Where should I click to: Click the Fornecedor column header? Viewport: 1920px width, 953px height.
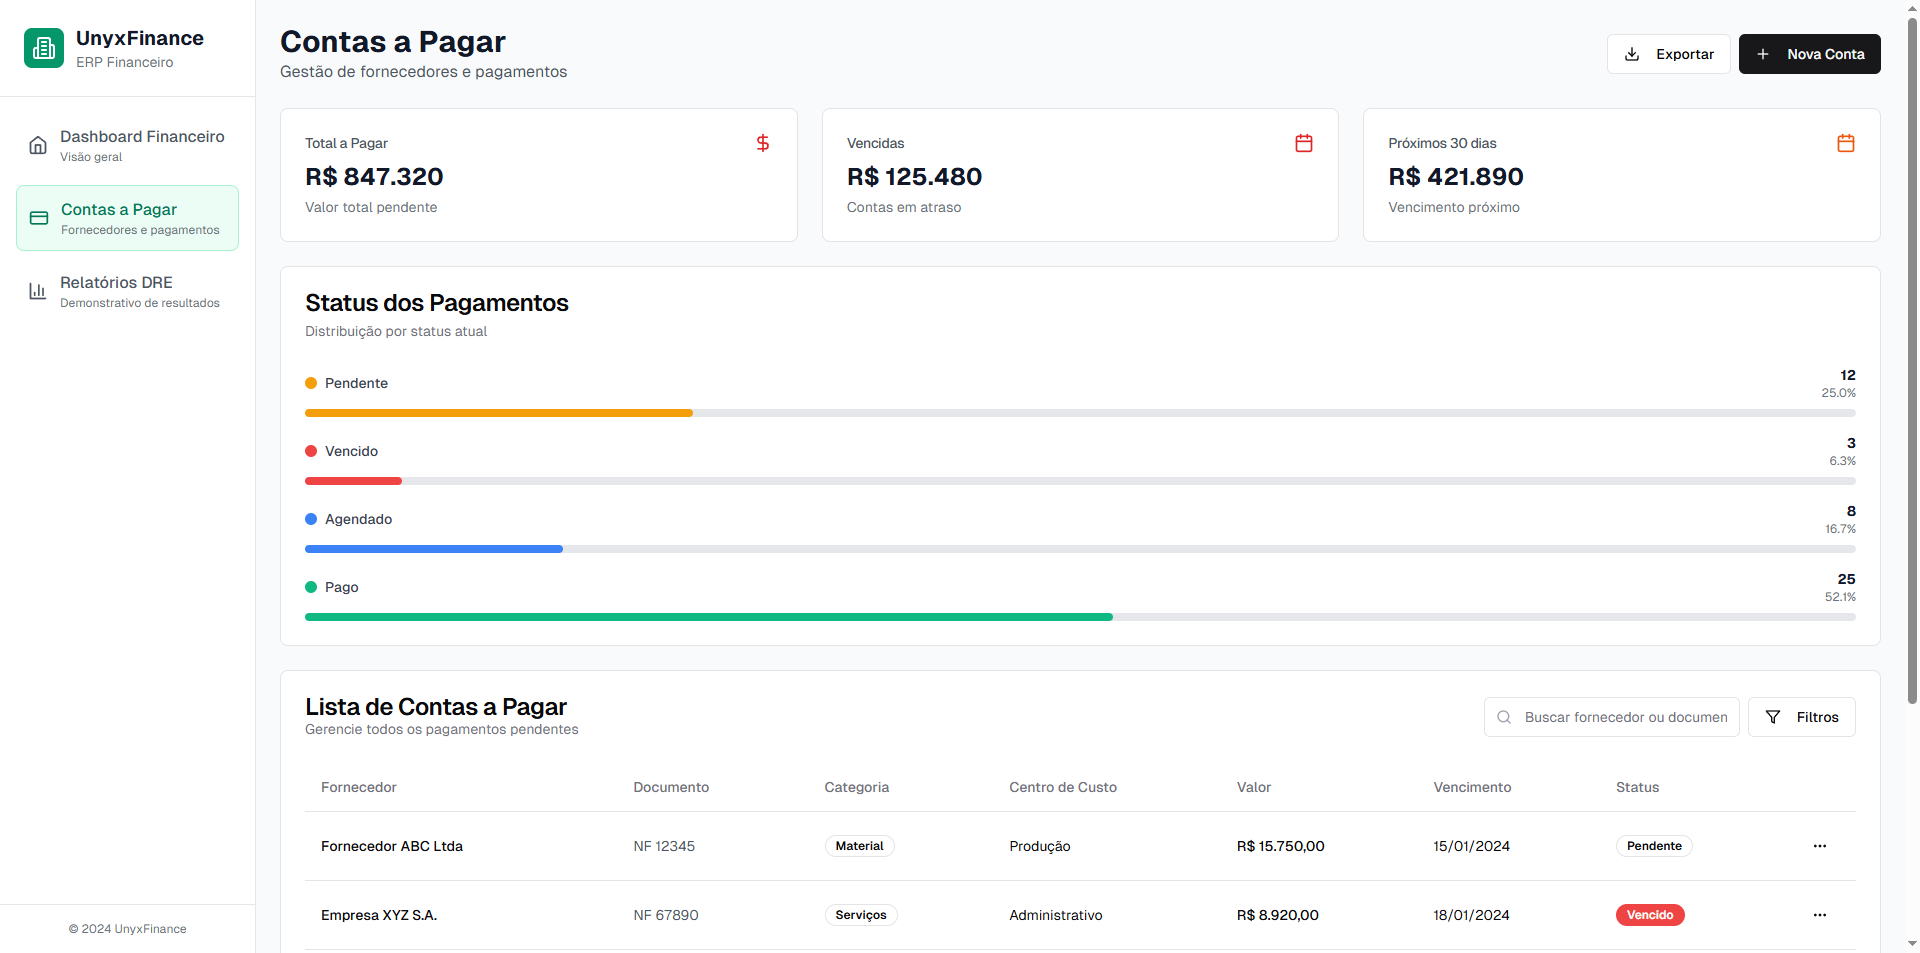(359, 787)
